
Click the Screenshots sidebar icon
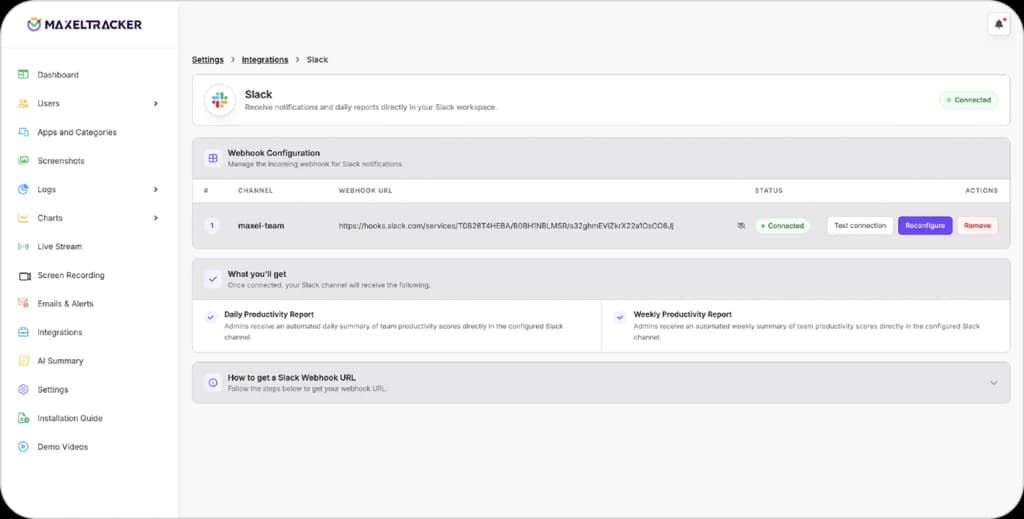(x=24, y=161)
